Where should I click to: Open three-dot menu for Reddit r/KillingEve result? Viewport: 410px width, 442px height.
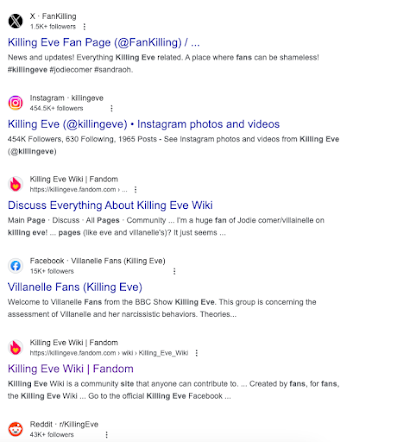tap(106, 434)
